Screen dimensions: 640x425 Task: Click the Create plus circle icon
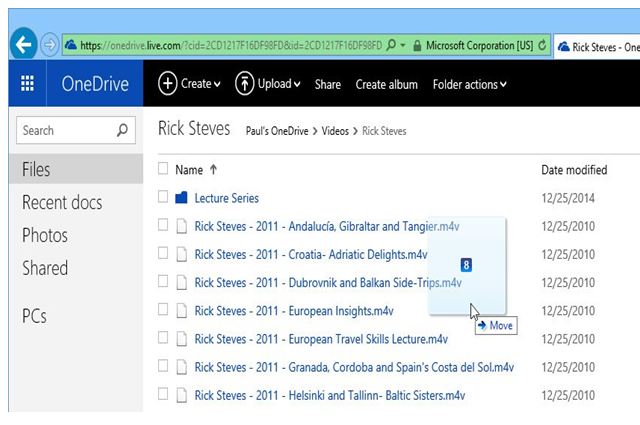click(168, 84)
